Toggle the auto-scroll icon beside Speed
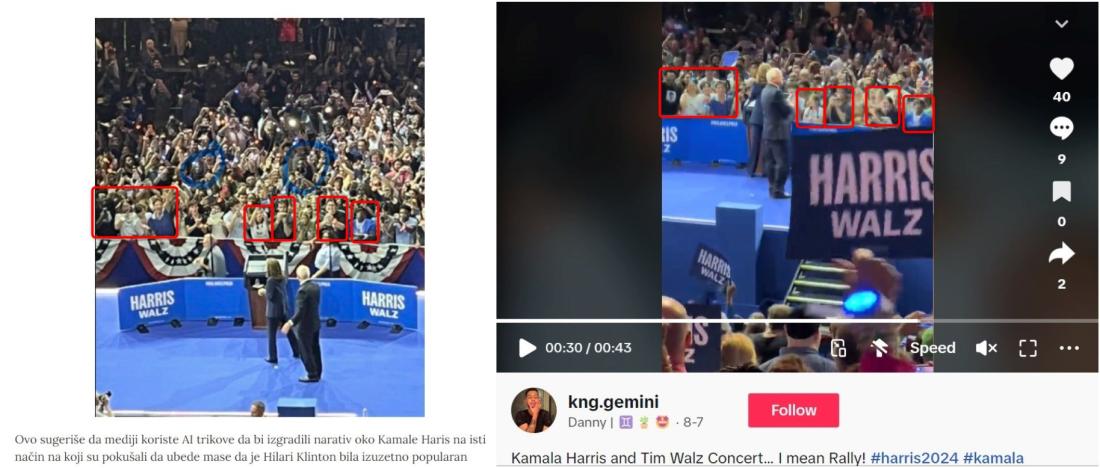 pyautogui.click(x=880, y=348)
